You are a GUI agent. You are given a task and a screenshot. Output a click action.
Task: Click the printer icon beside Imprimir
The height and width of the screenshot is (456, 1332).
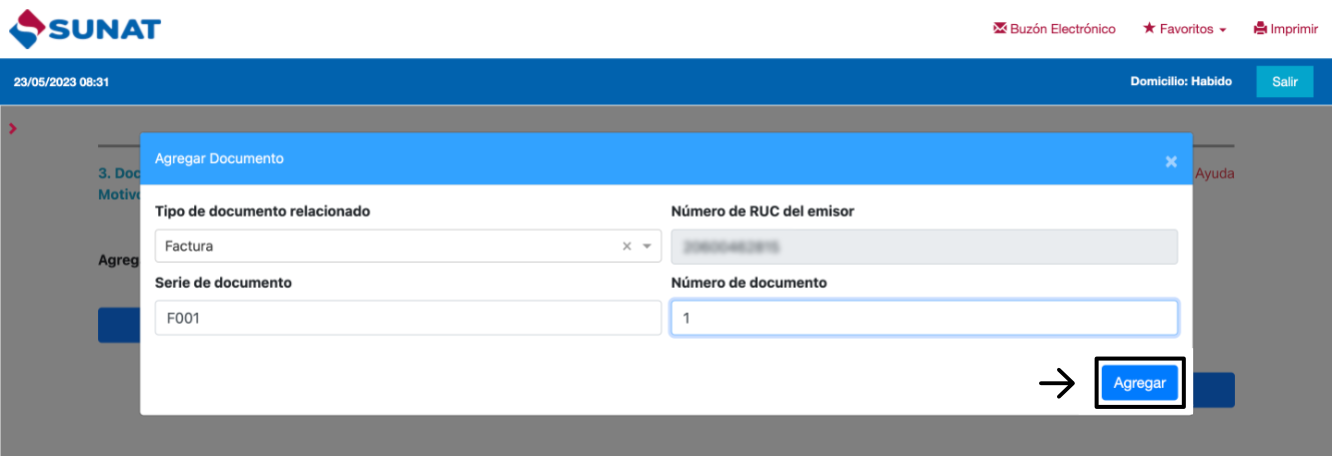[x=1260, y=29]
